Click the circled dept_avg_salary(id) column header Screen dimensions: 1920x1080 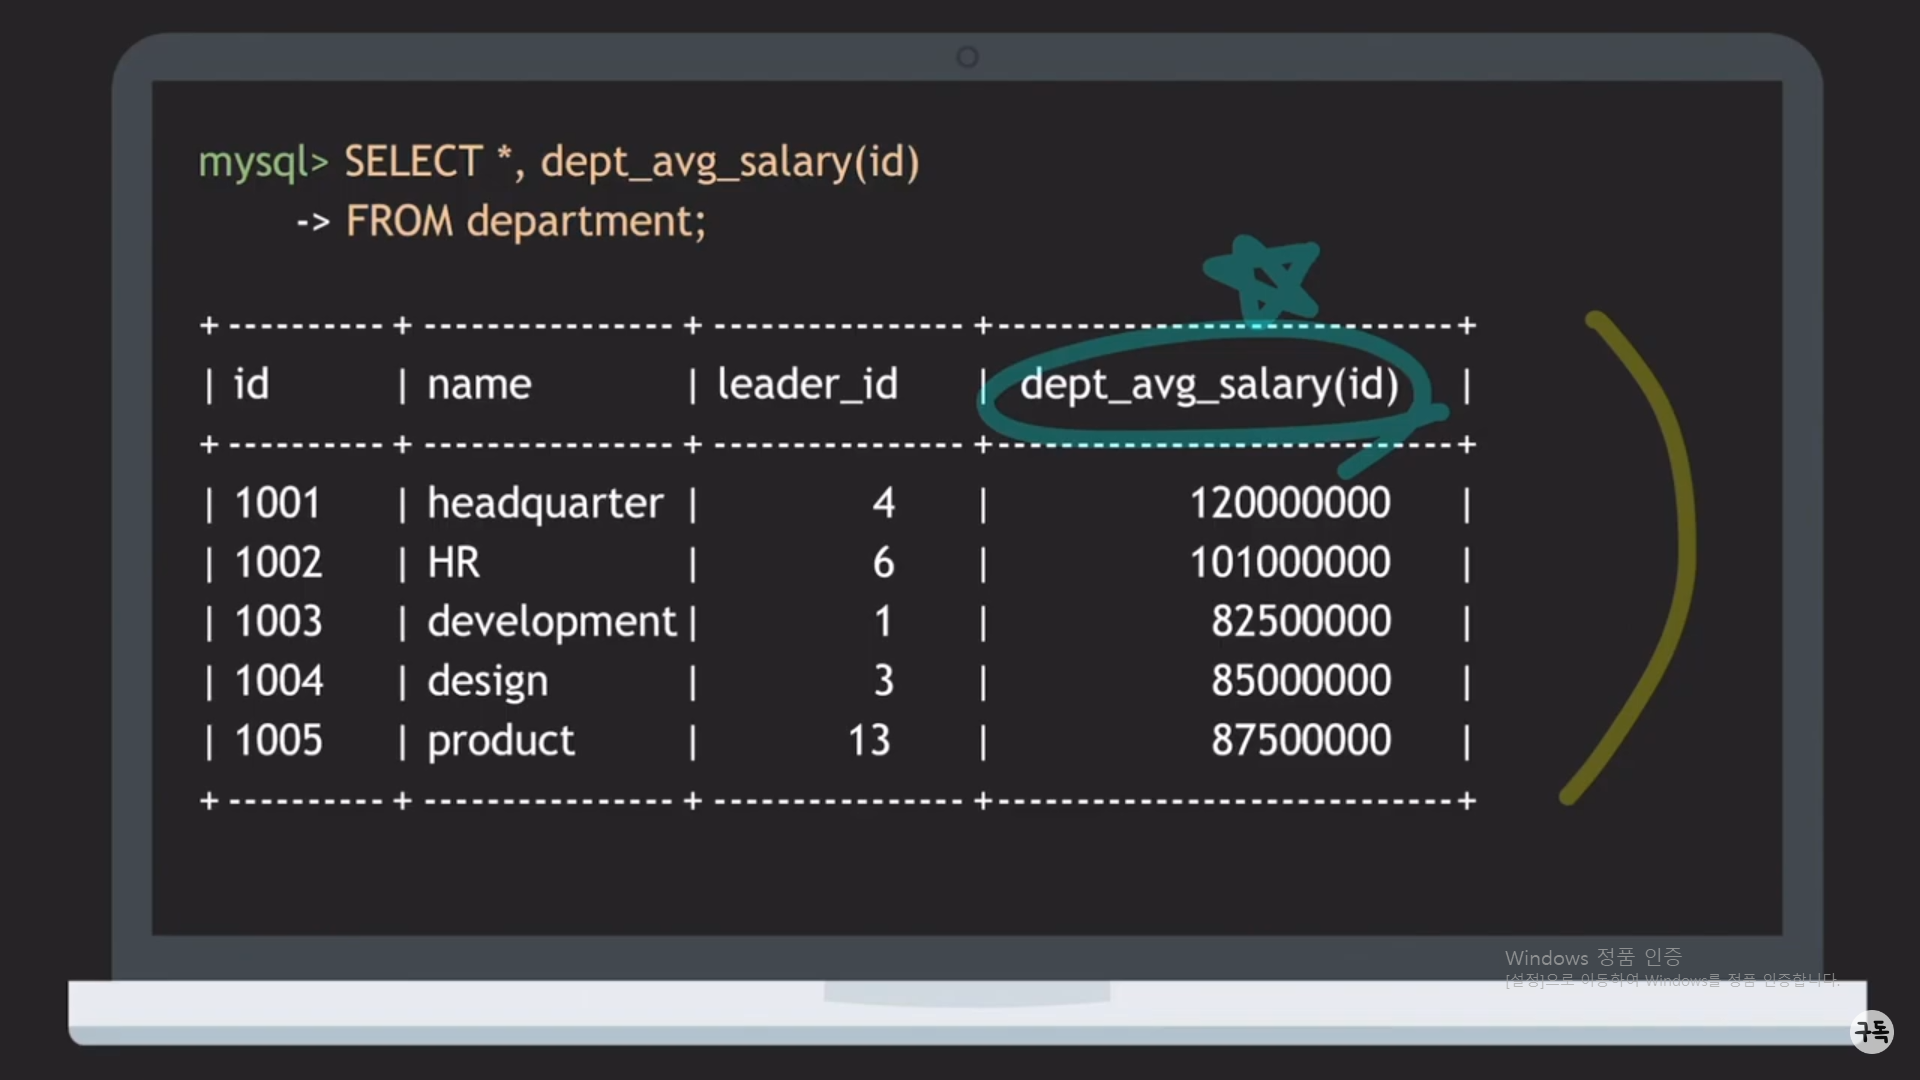pyautogui.click(x=1209, y=385)
